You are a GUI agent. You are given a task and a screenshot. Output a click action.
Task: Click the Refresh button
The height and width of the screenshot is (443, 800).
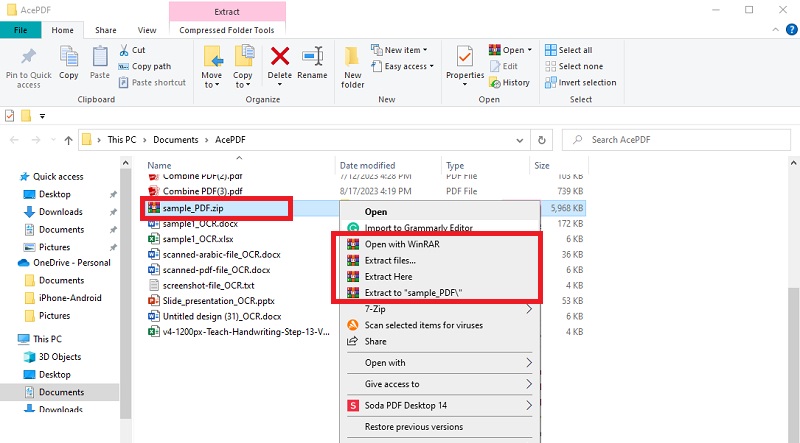point(542,140)
